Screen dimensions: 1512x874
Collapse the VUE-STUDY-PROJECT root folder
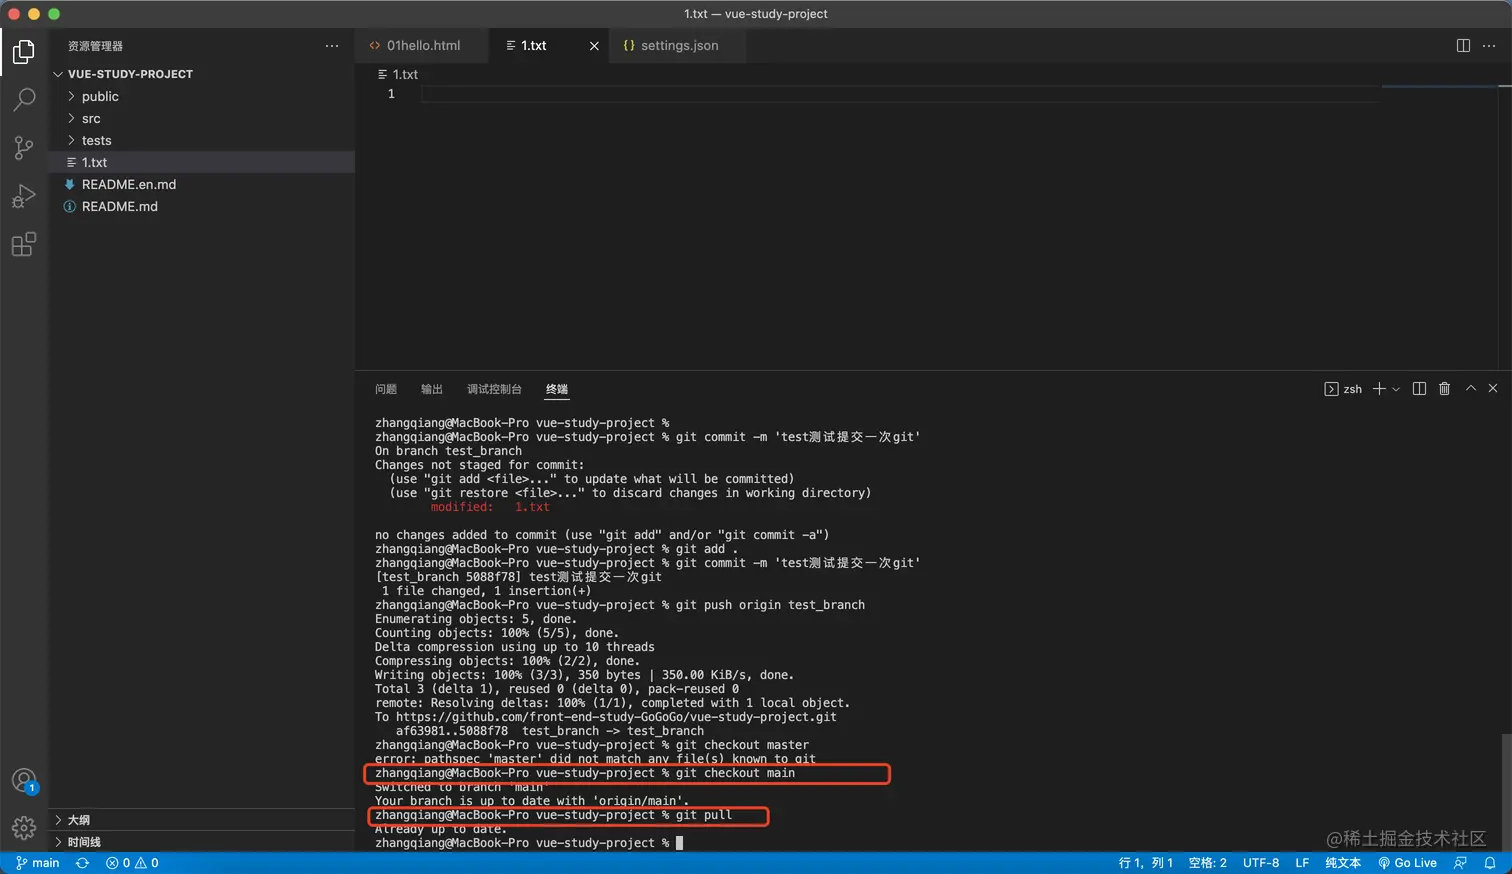tap(202, 74)
